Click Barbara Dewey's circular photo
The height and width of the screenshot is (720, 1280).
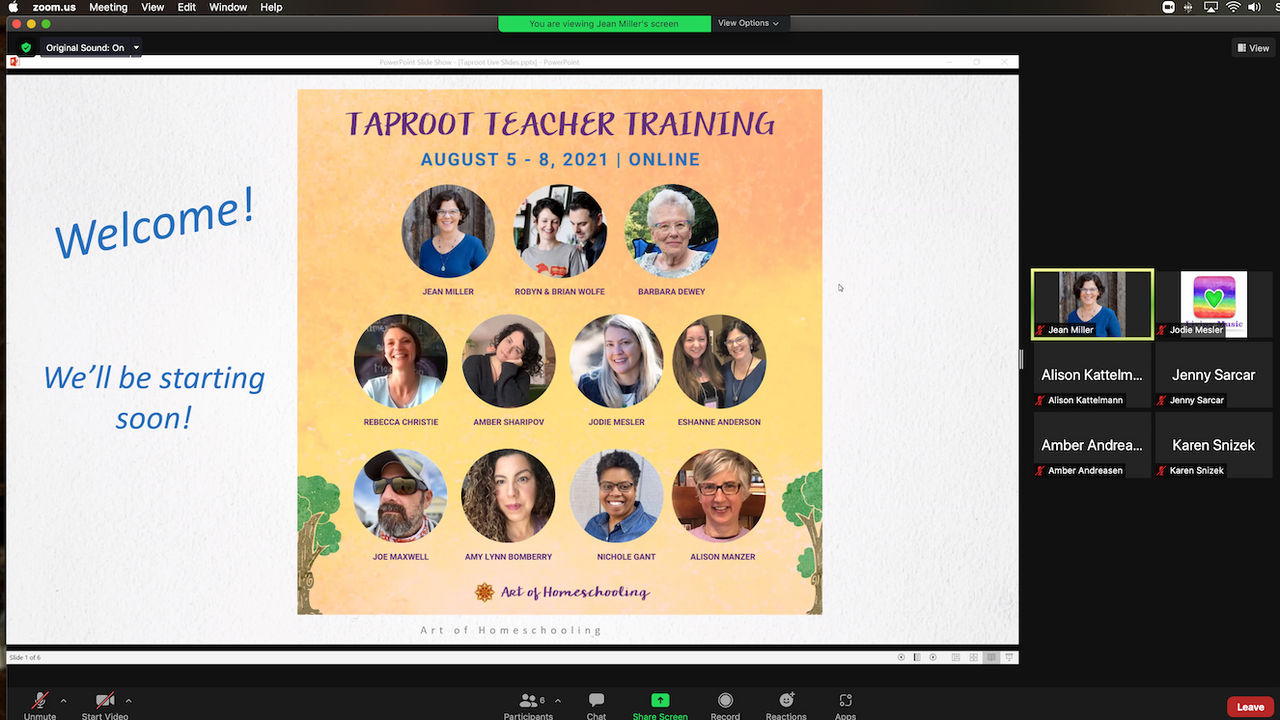671,231
